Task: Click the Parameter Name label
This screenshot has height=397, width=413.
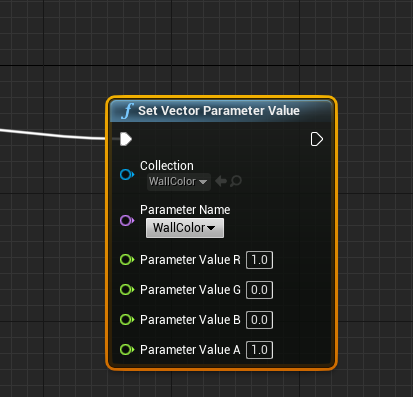Action: [185, 210]
